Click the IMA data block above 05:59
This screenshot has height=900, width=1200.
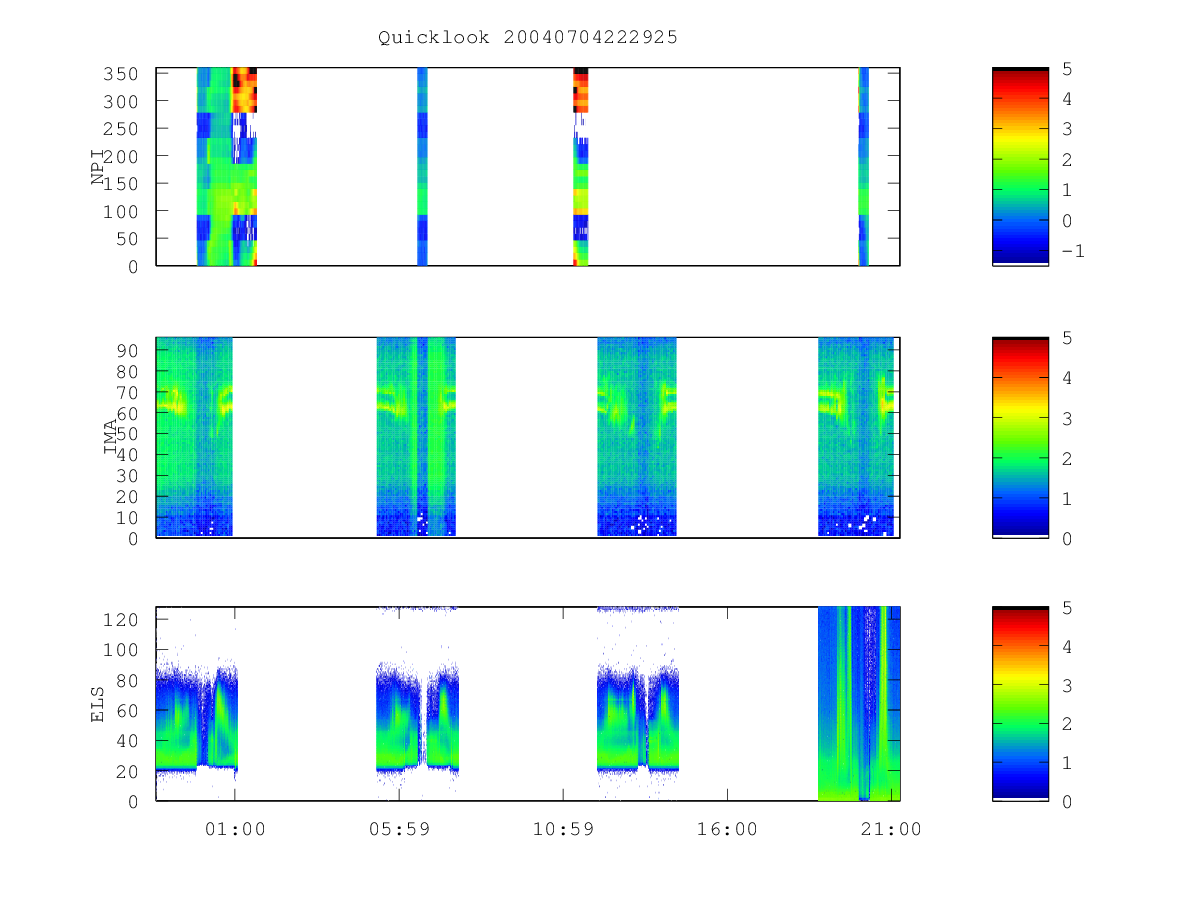(x=416, y=437)
